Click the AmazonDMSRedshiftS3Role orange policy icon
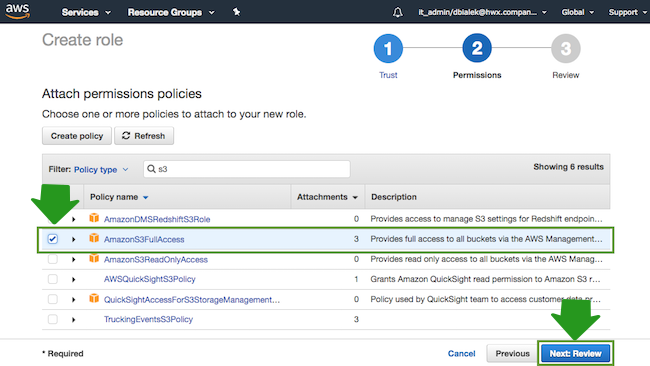The height and width of the screenshot is (366, 650). point(94,218)
